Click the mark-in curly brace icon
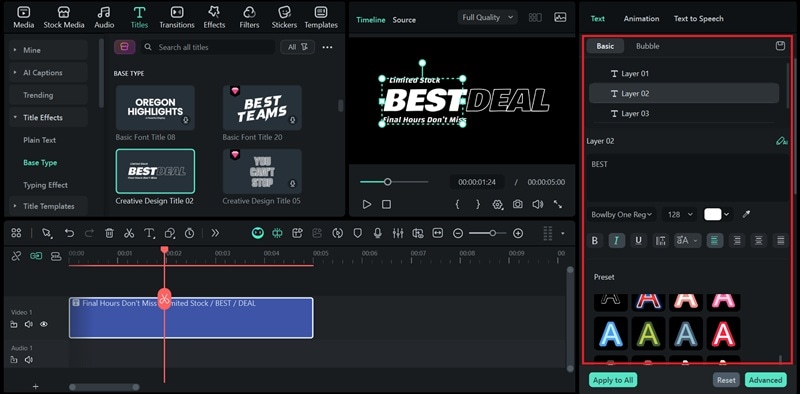The width and height of the screenshot is (800, 394). (457, 204)
